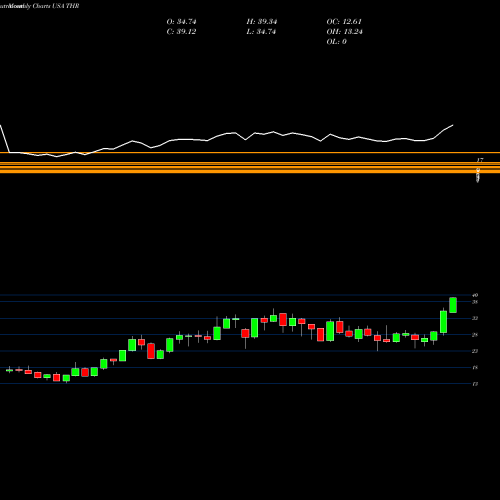
Task: Click the price axis label '13'
Action: pyautogui.click(x=475, y=384)
